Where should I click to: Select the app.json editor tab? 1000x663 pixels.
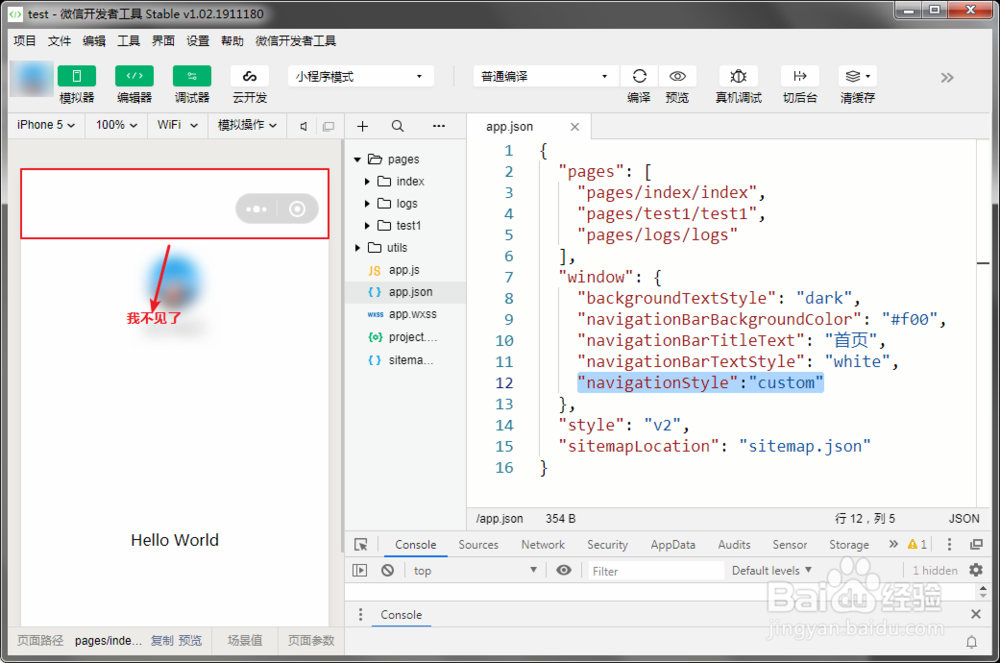(529, 126)
